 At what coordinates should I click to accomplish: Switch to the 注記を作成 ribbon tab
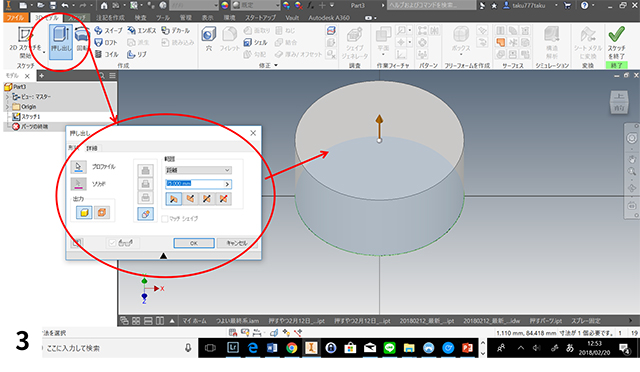110,18
